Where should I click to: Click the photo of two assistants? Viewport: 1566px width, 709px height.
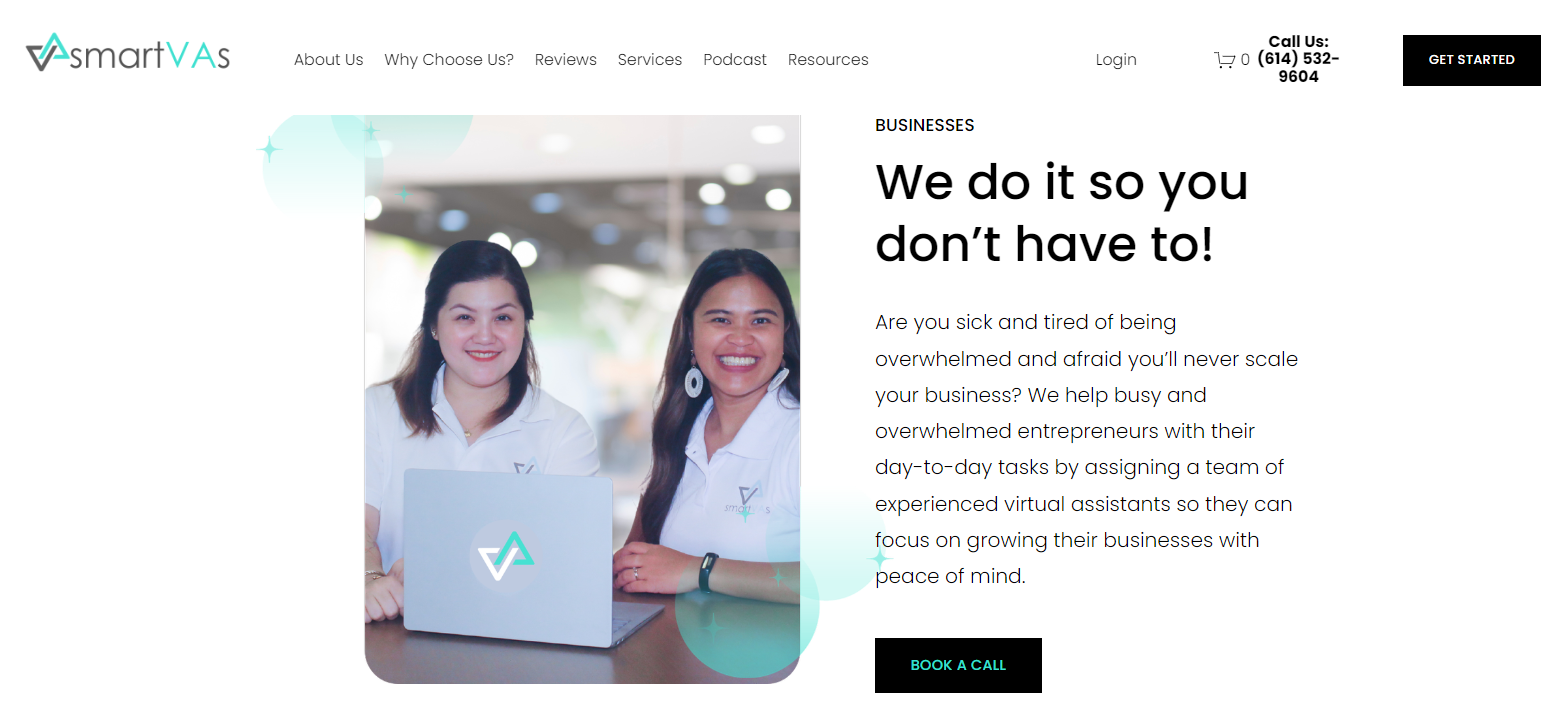coord(582,399)
